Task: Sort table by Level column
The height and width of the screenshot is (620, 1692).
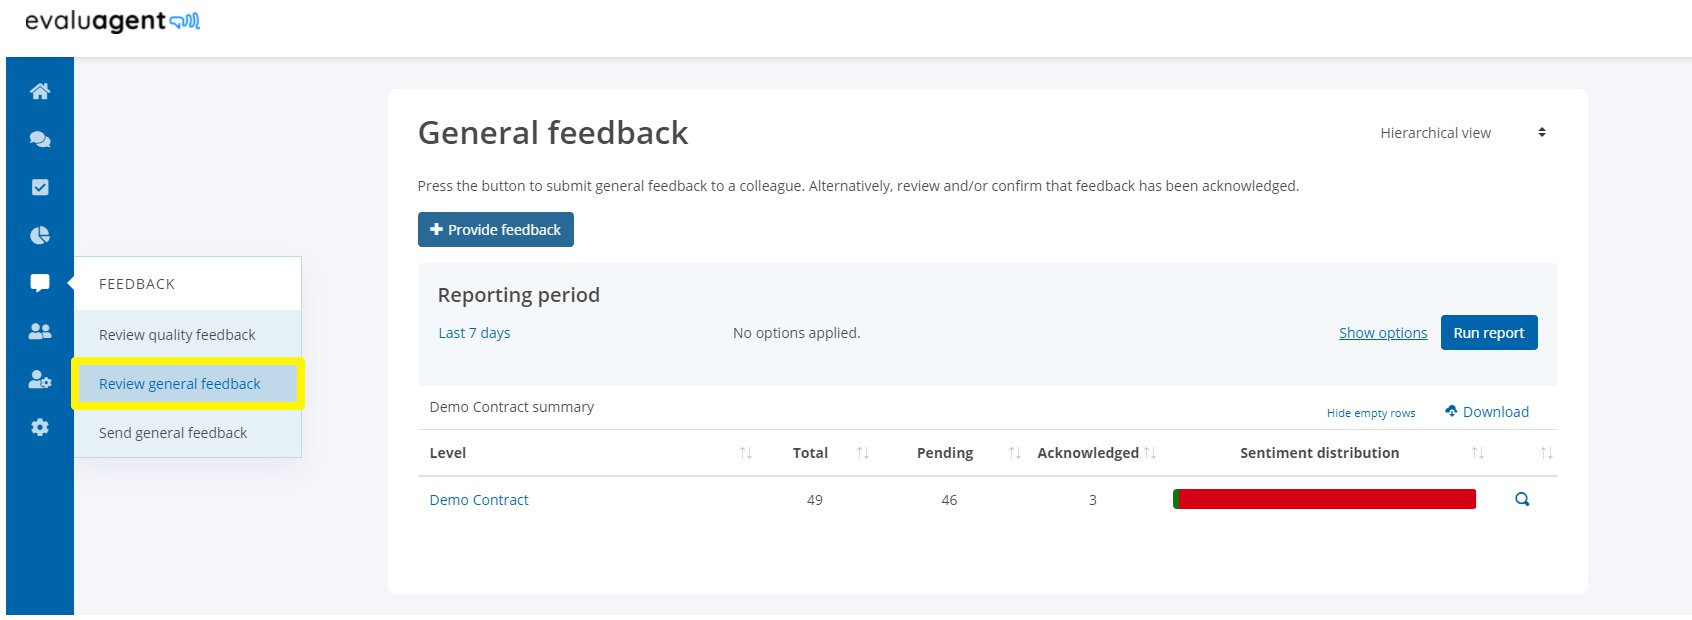Action: 746,453
